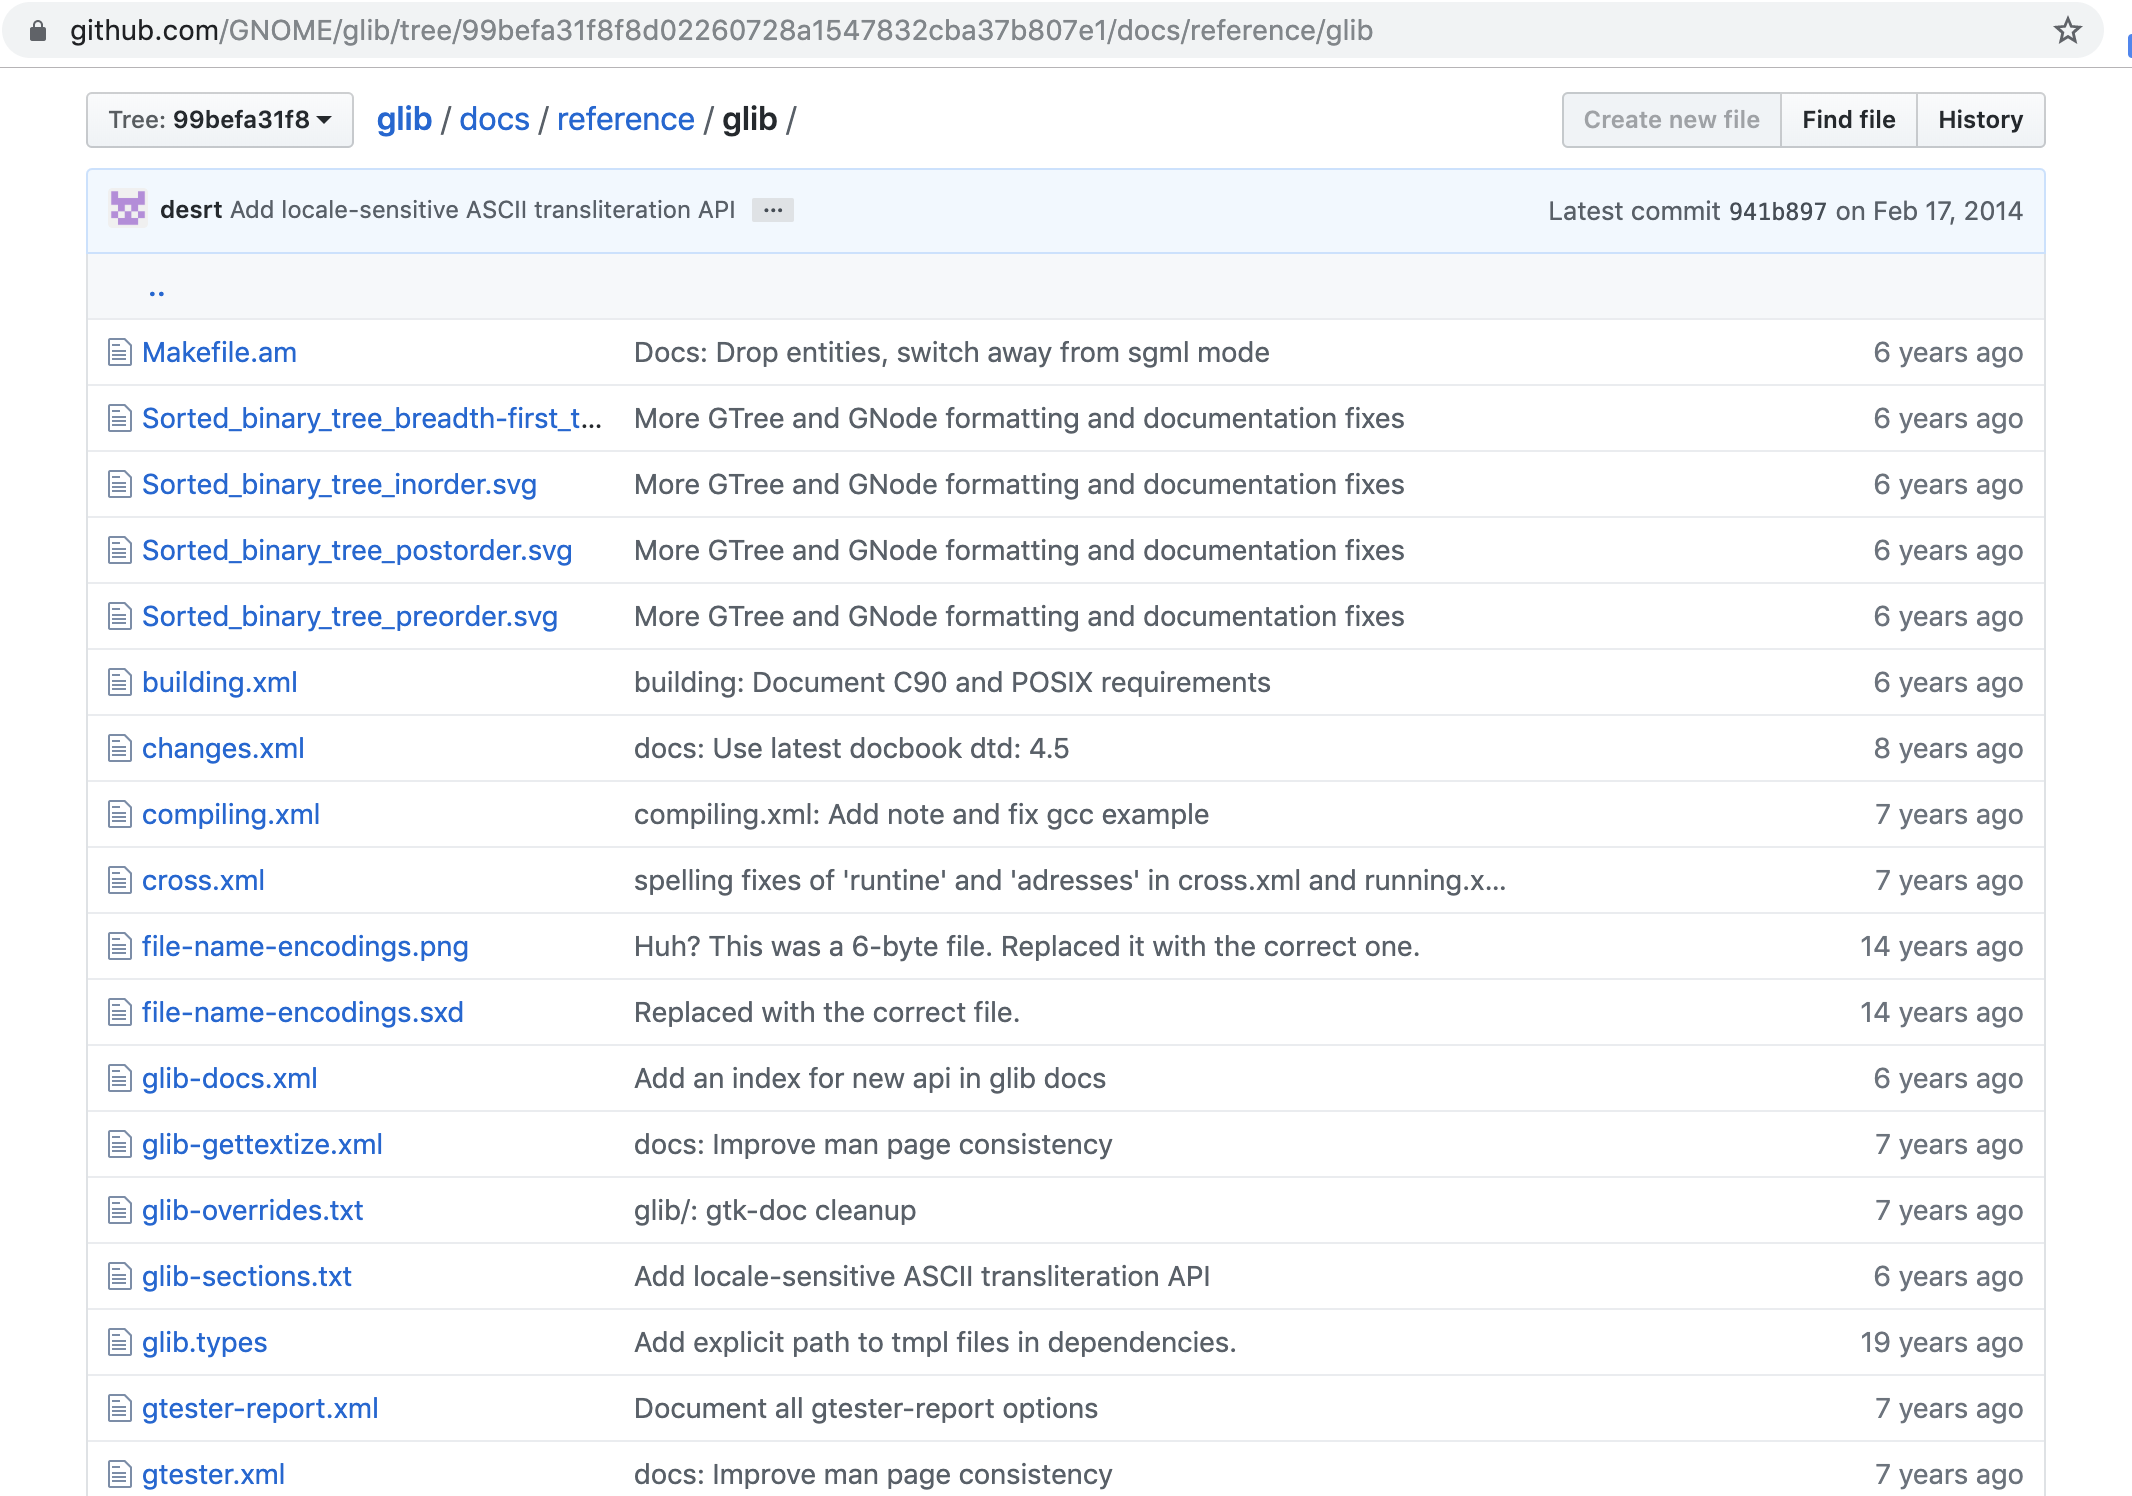Click the file icon beside Makefile.am

click(x=120, y=353)
